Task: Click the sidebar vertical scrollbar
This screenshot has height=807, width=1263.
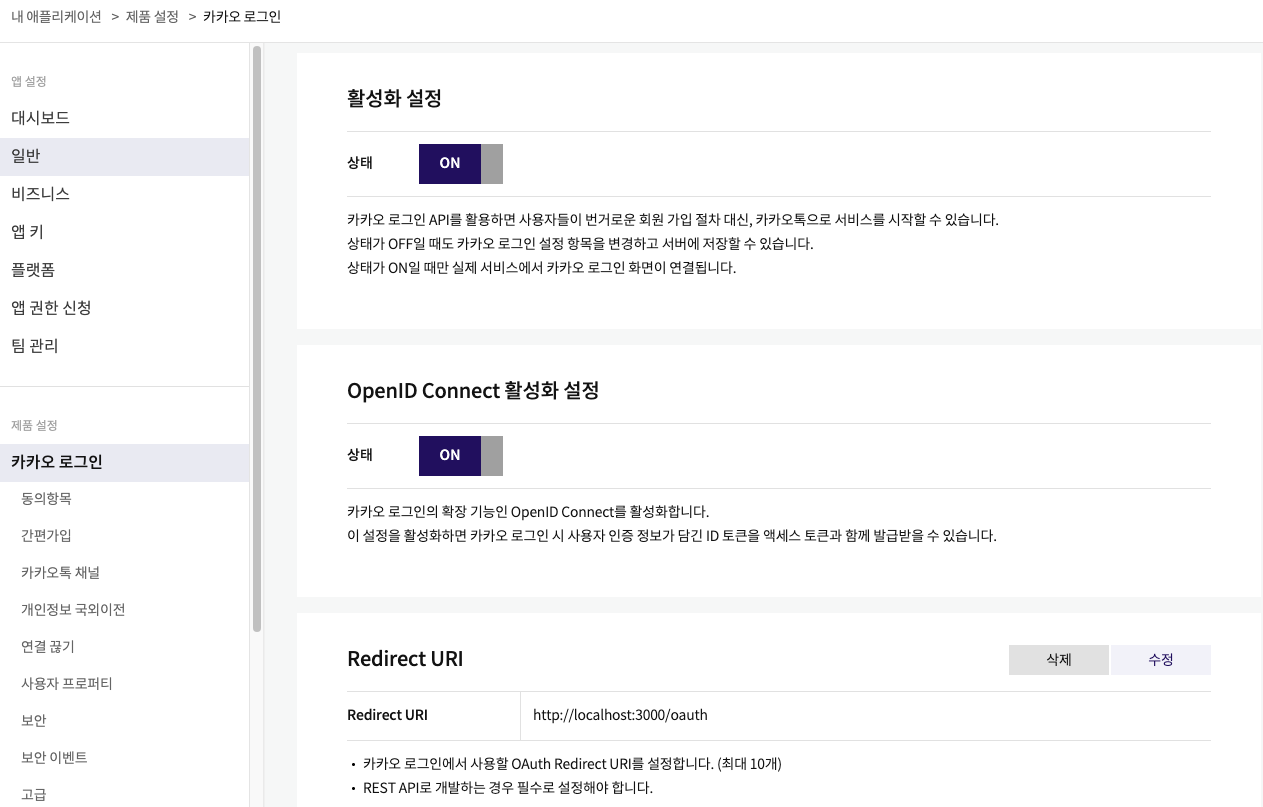Action: click(257, 338)
